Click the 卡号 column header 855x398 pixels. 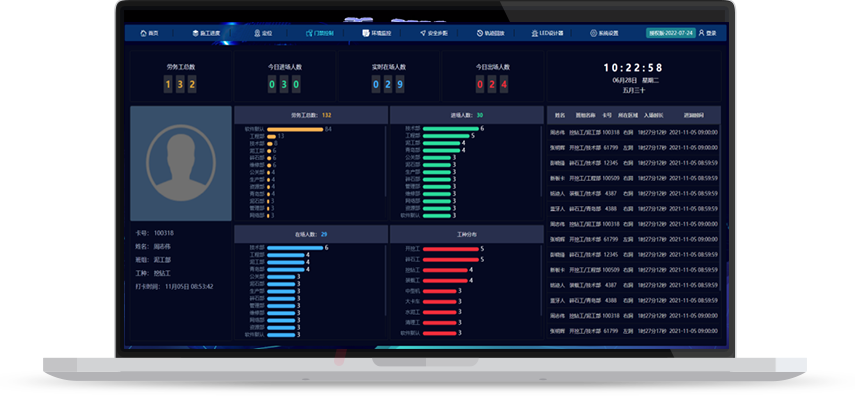point(607,116)
